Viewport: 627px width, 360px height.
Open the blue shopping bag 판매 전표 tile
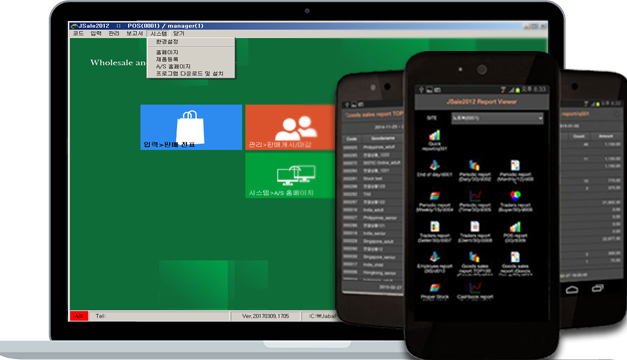[x=191, y=127]
